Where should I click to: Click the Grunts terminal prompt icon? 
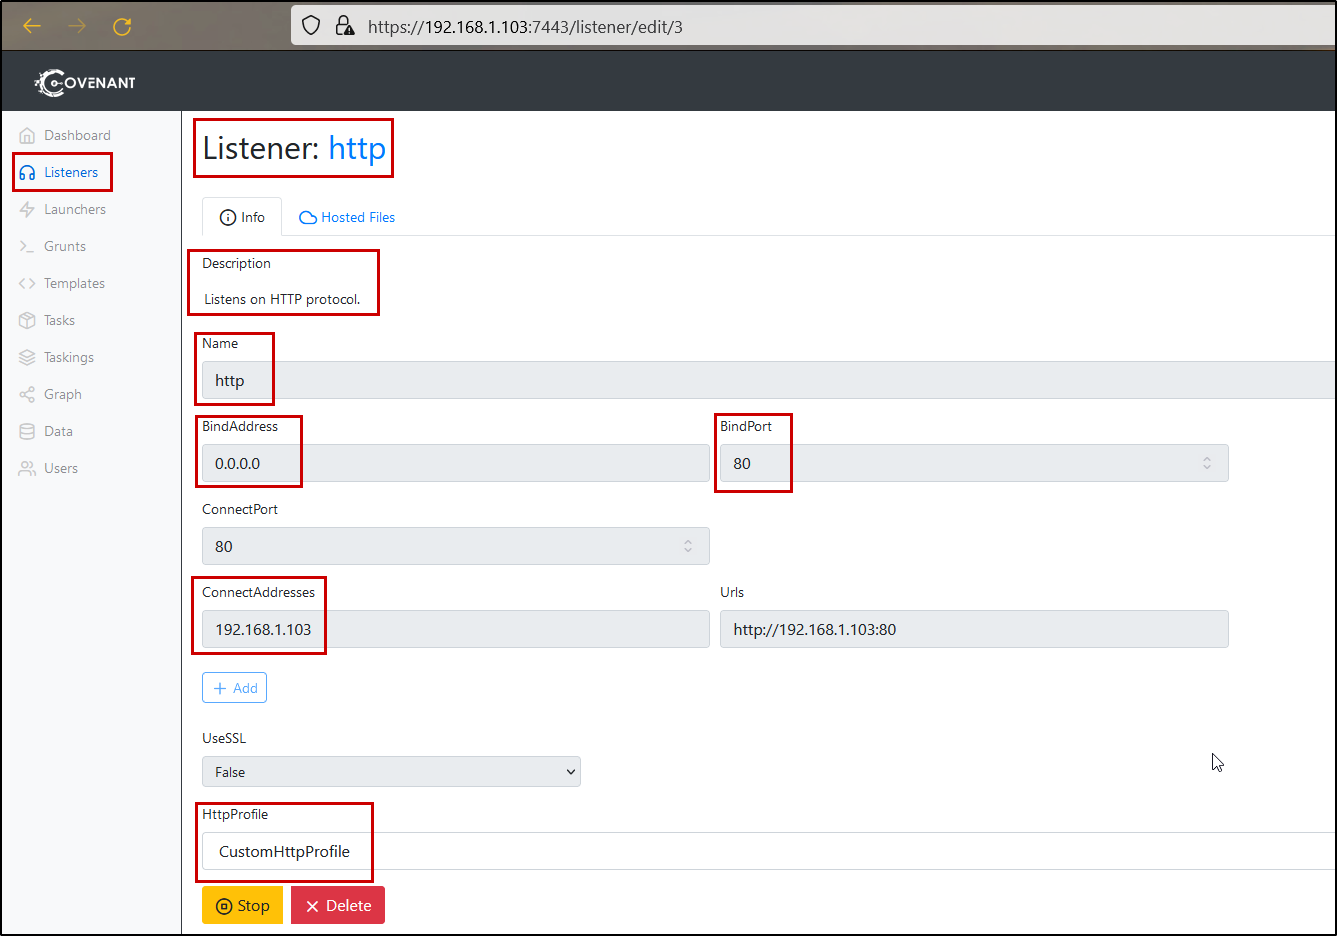(x=27, y=246)
